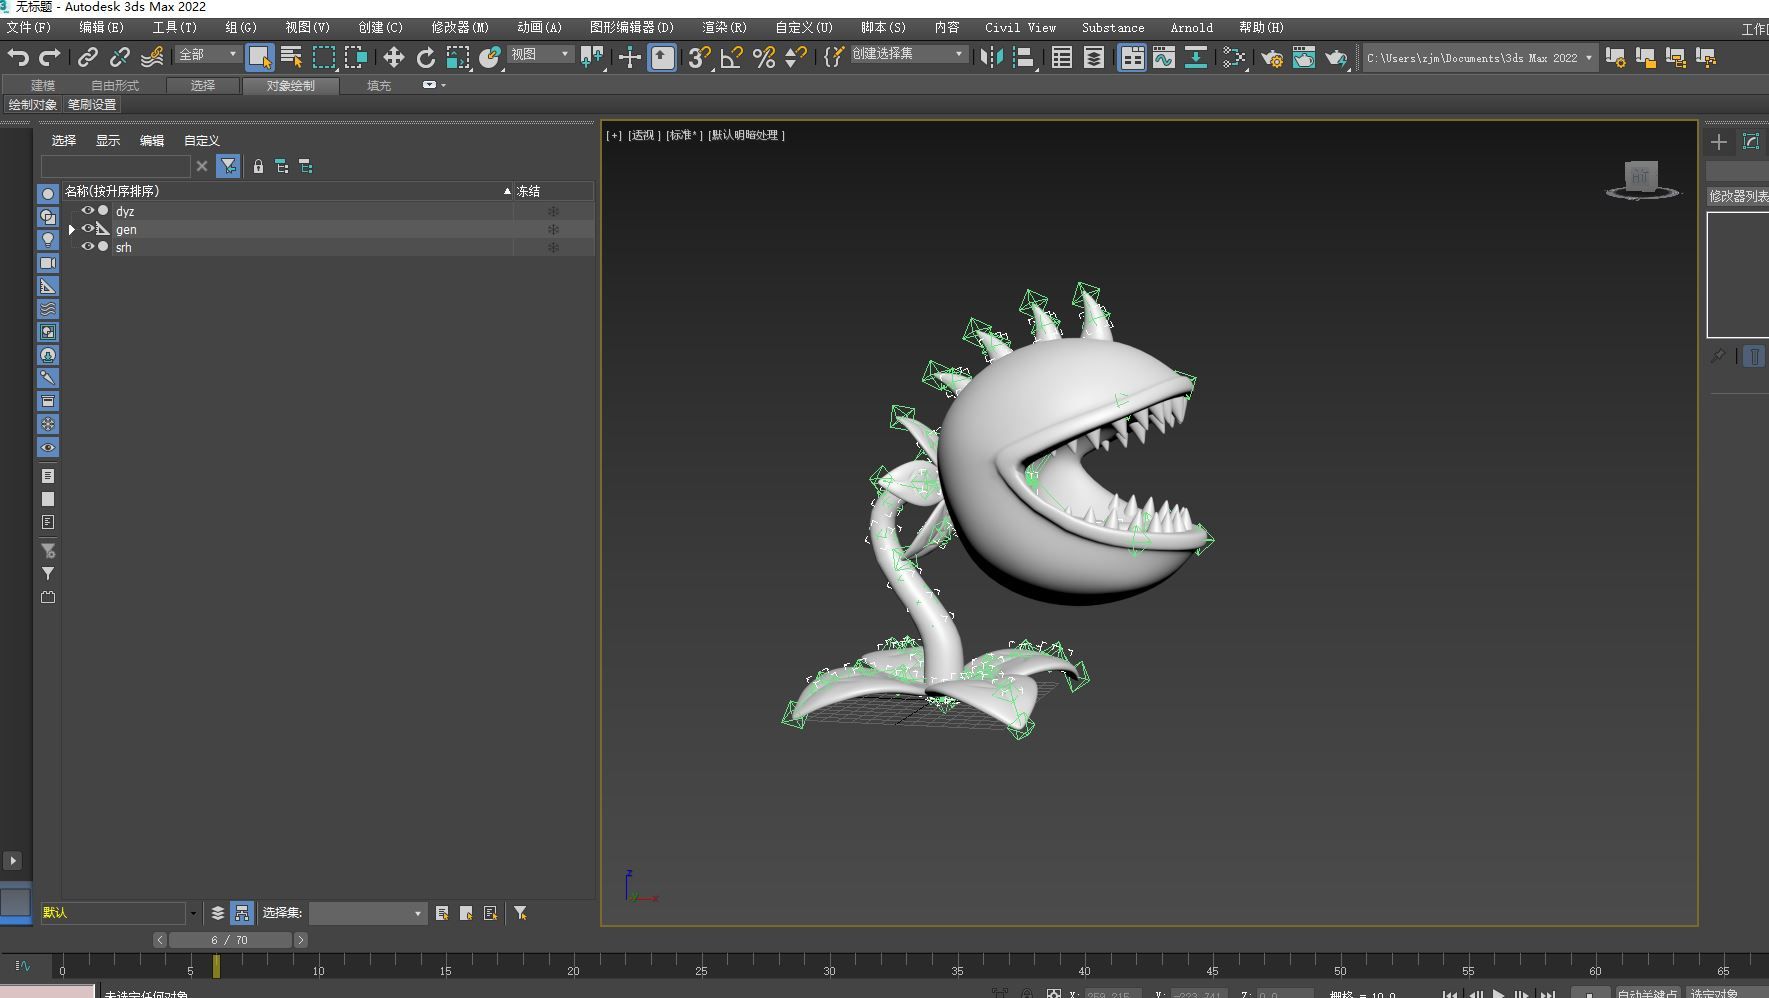Toggle freeze for the gen object
Image resolution: width=1769 pixels, height=998 pixels.
(553, 229)
